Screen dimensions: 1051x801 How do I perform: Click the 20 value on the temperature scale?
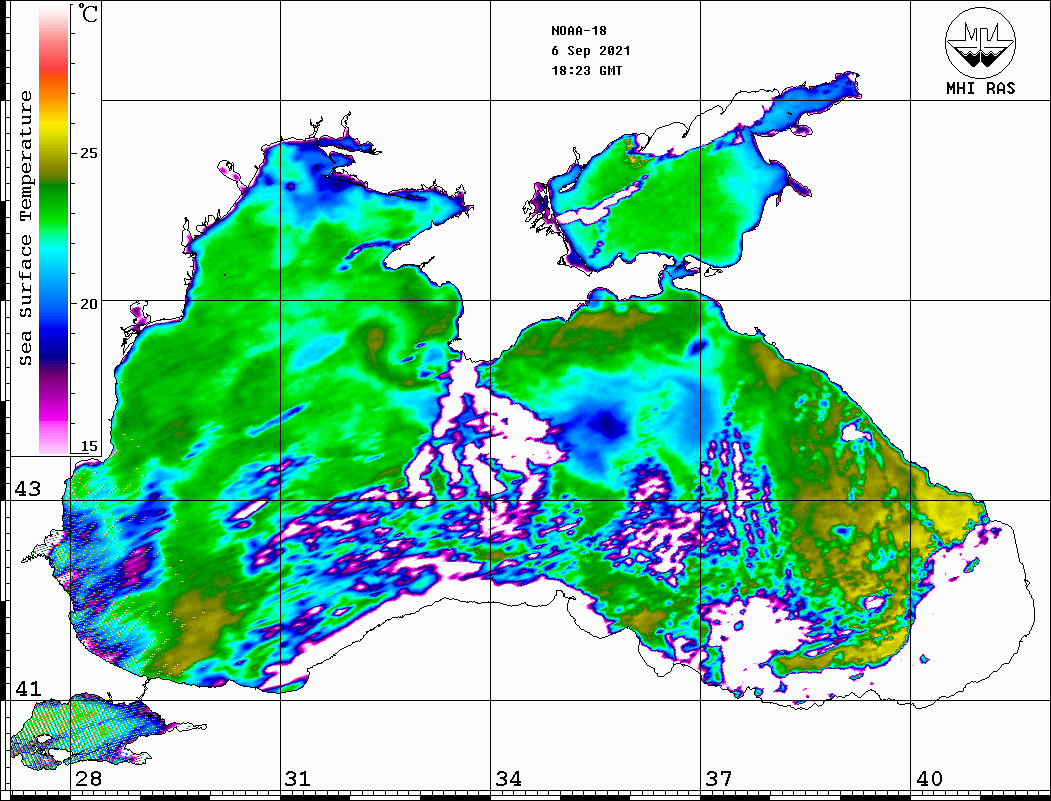88,304
